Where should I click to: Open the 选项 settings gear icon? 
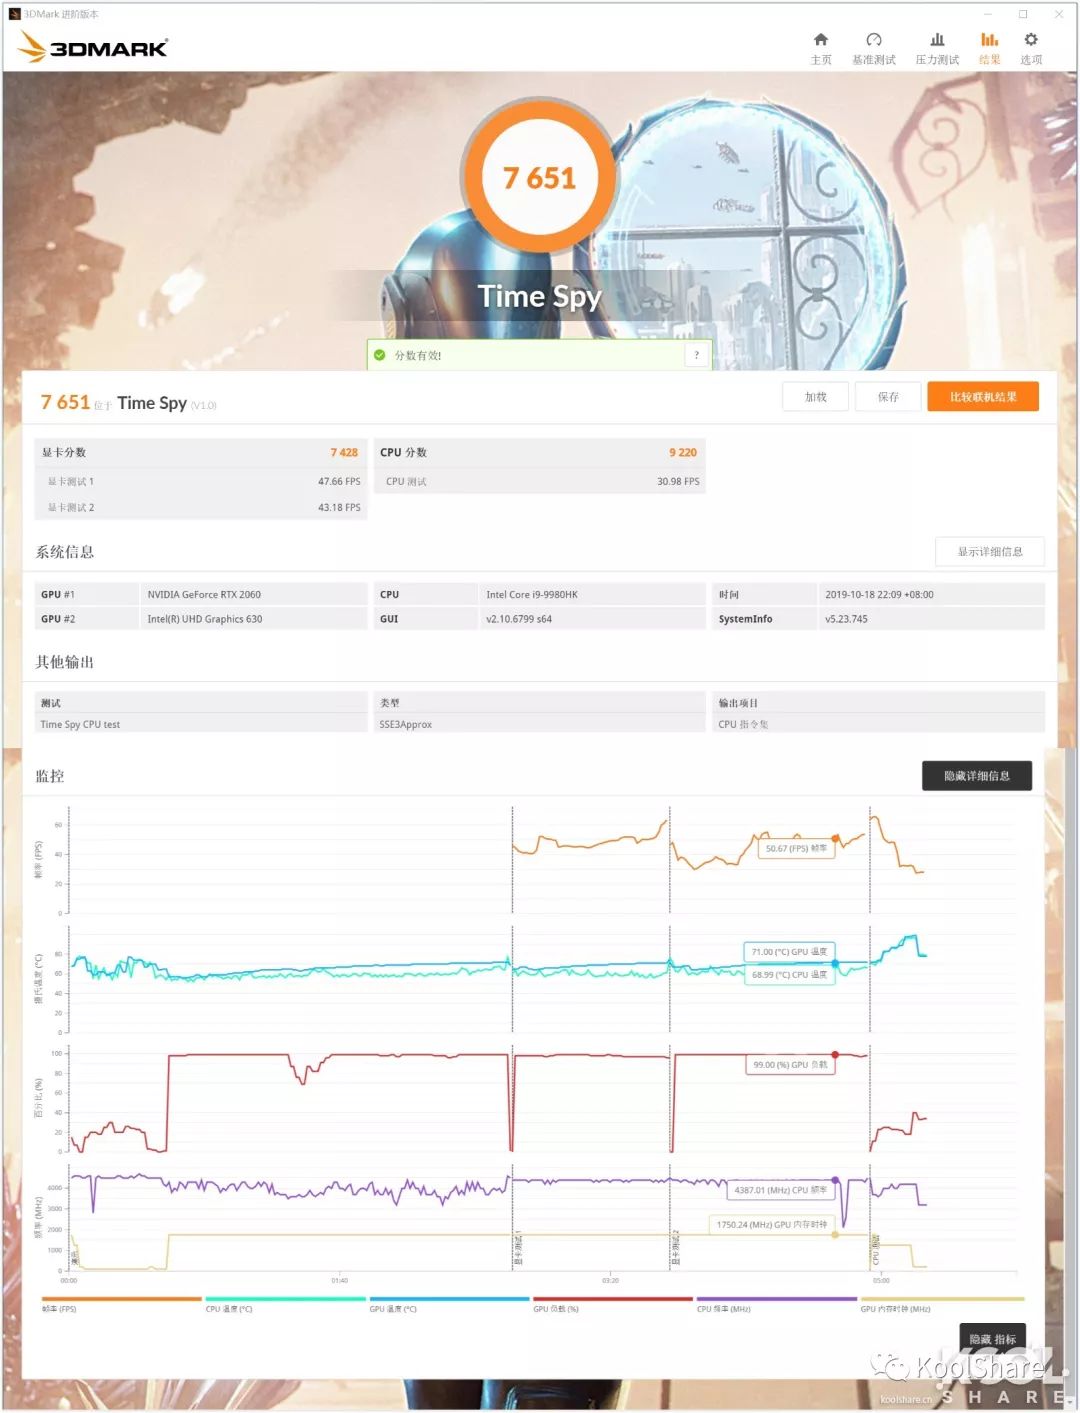1031,40
